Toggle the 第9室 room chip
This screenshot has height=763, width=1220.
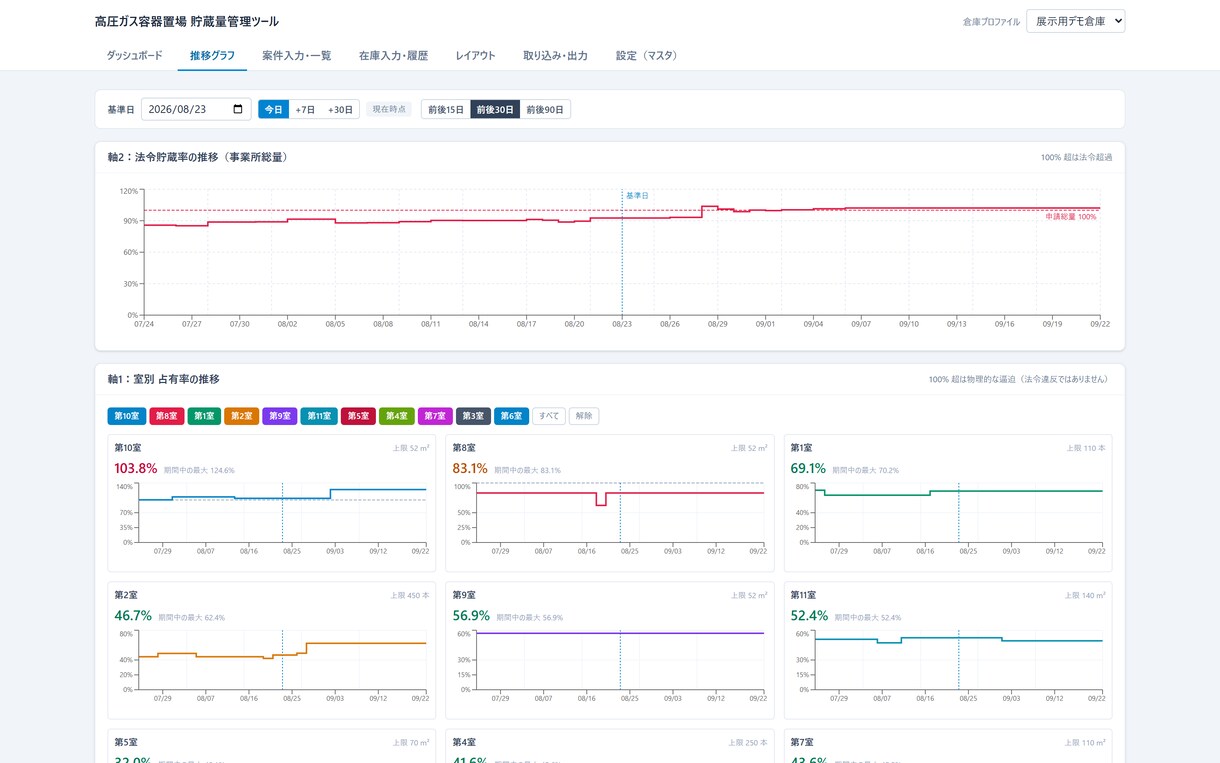coord(279,416)
